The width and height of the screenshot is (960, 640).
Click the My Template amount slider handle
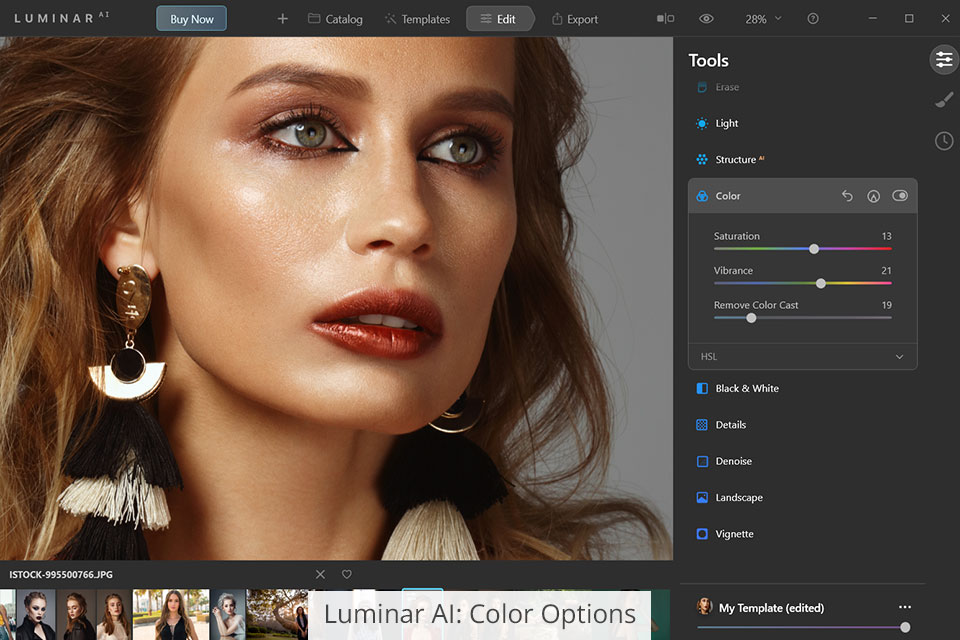click(x=905, y=627)
